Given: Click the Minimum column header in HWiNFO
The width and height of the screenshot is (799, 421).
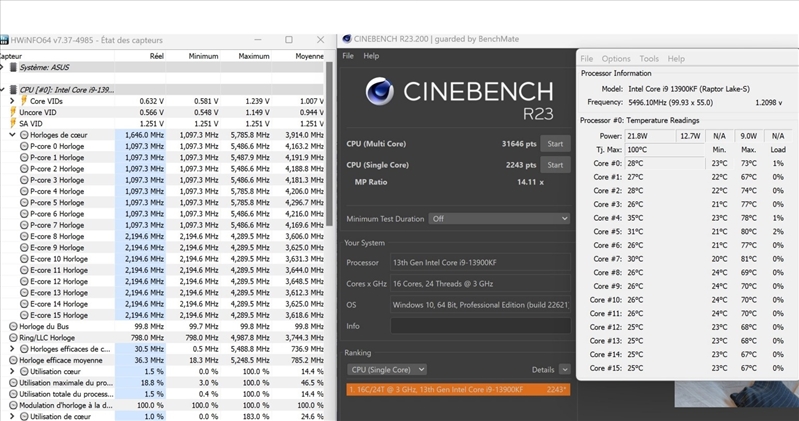Looking at the screenshot, I should point(203,56).
